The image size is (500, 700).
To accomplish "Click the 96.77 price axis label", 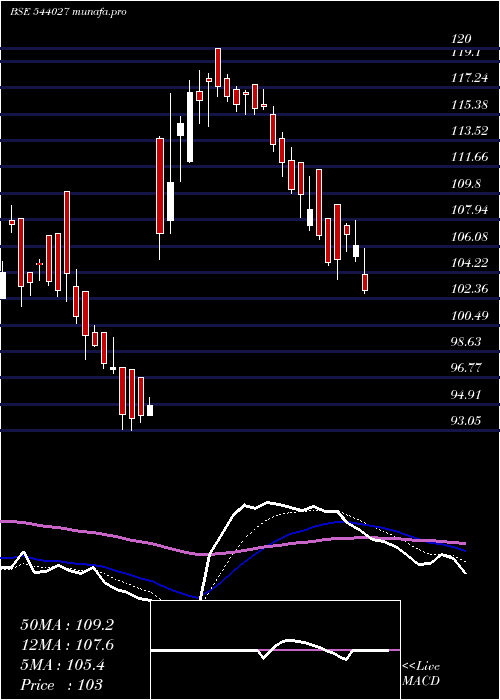I will (x=467, y=368).
